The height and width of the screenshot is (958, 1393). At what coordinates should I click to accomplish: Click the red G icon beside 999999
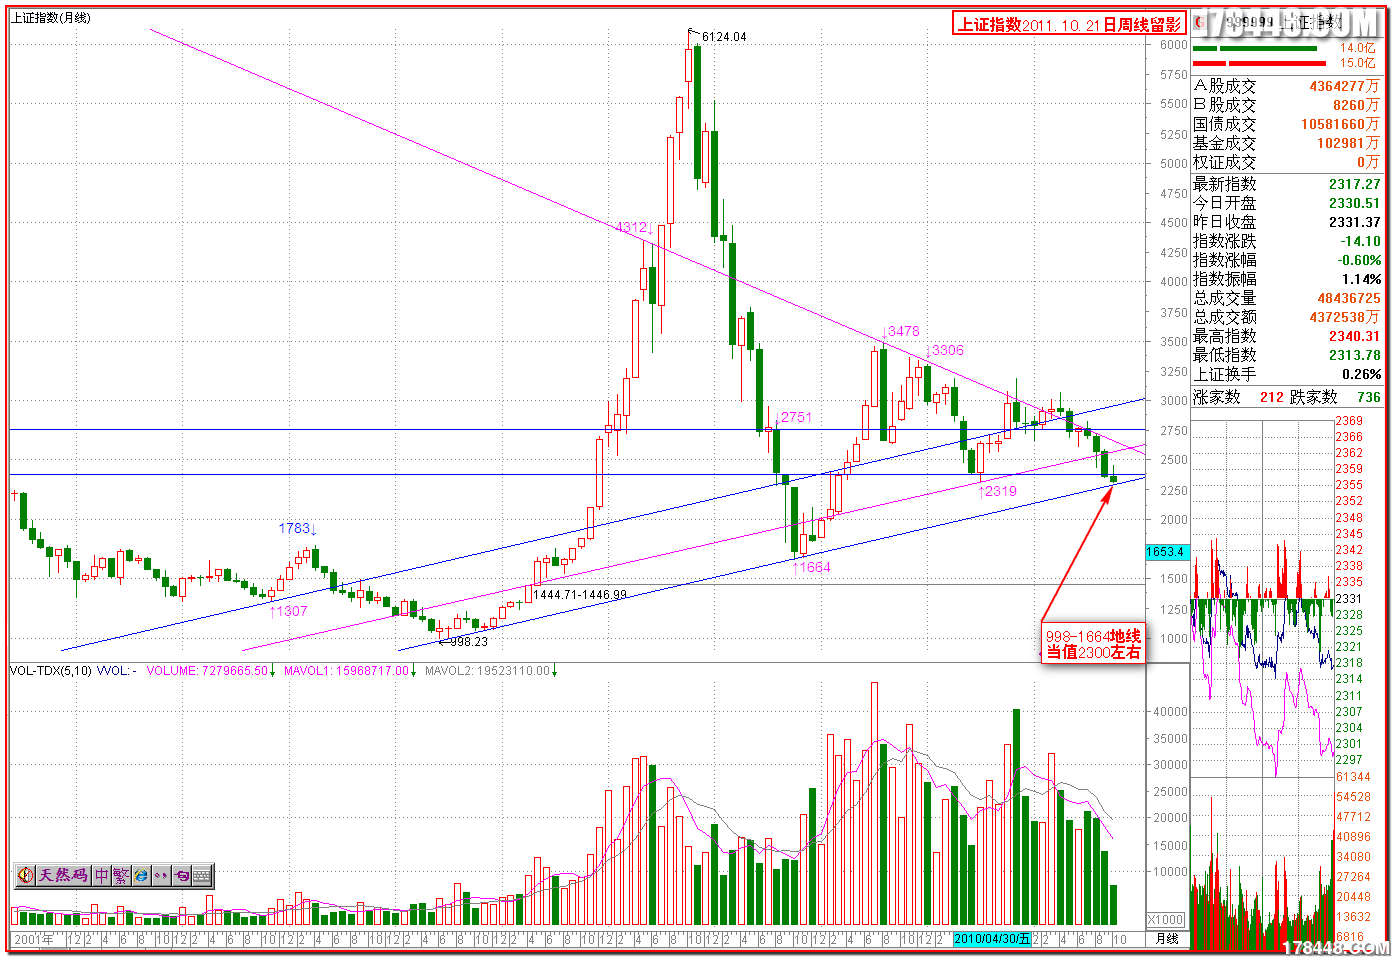coord(1199,22)
